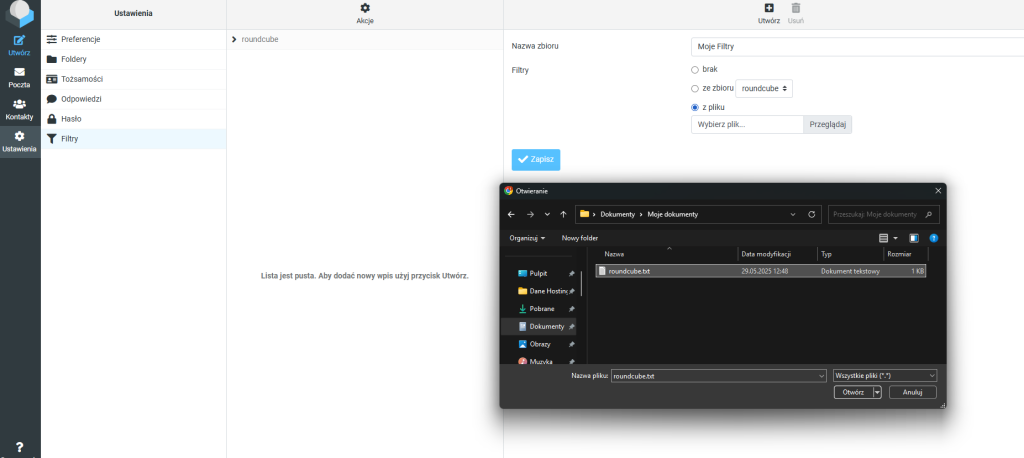1024x458 pixels.
Task: Click the Nazwa zbioru input field
Action: (x=857, y=47)
